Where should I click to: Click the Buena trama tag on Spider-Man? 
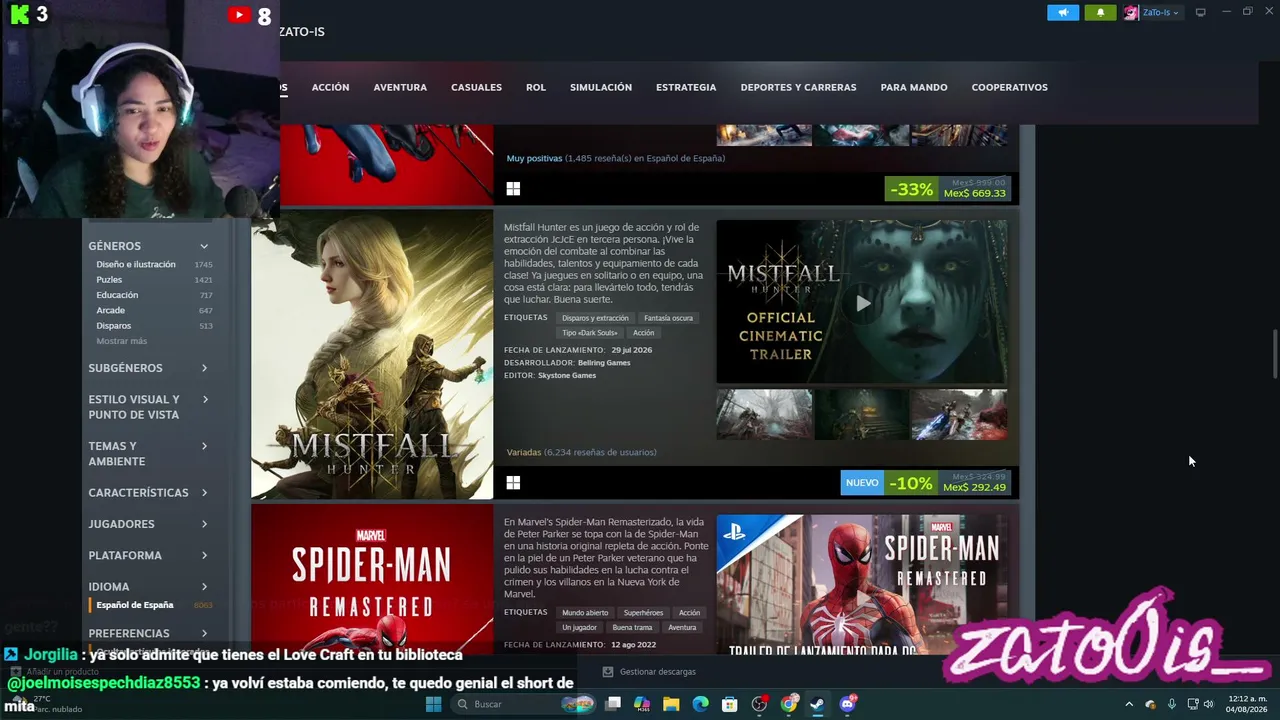click(632, 628)
